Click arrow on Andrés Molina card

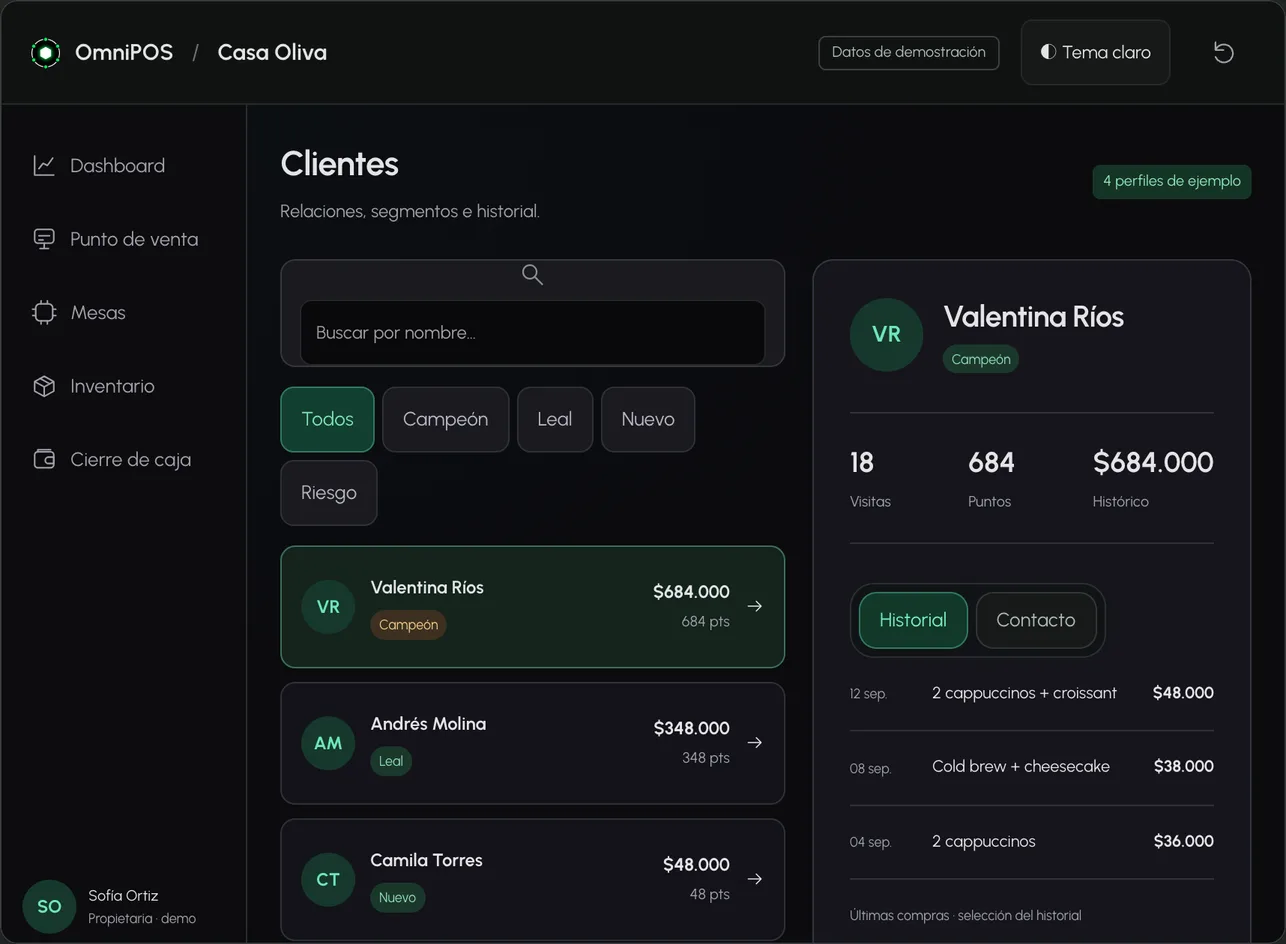tap(755, 742)
